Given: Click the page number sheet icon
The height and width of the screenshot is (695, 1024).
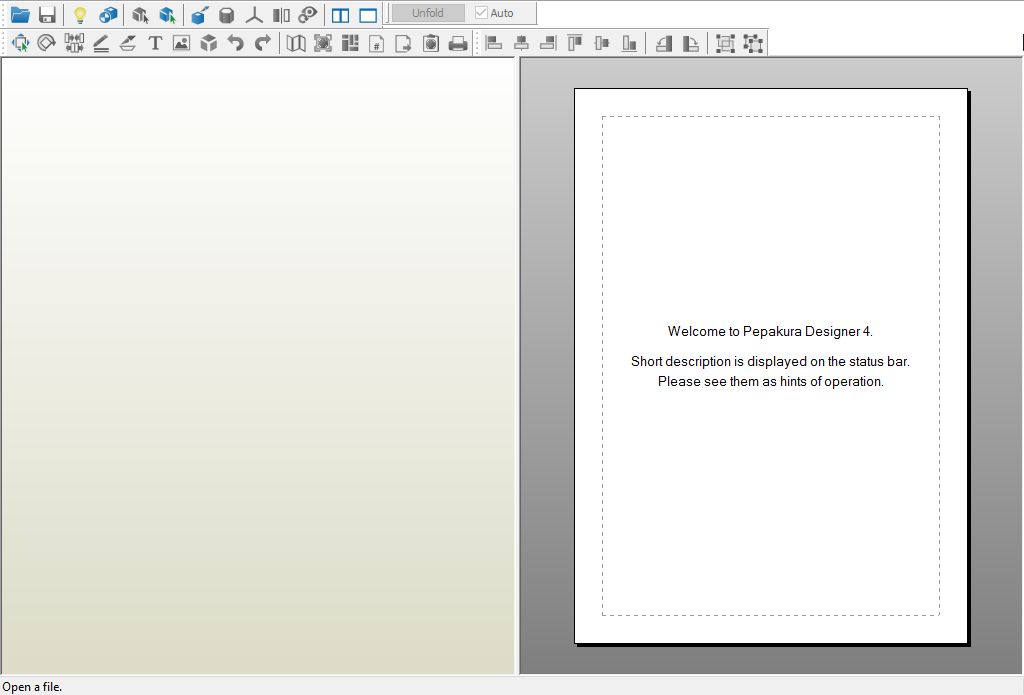Looking at the screenshot, I should [x=377, y=43].
